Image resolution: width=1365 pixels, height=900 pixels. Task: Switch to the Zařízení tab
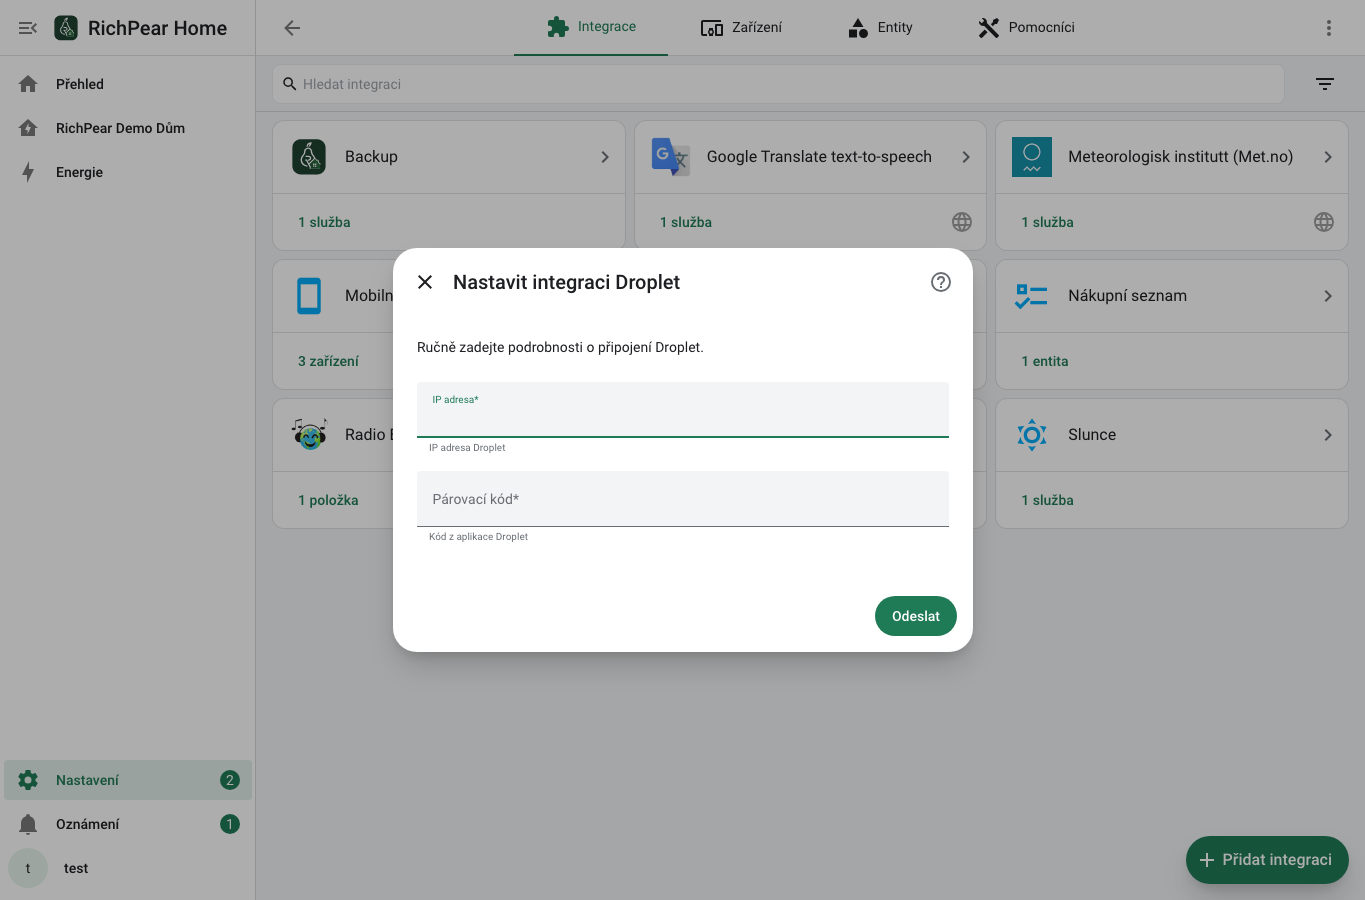point(741,27)
